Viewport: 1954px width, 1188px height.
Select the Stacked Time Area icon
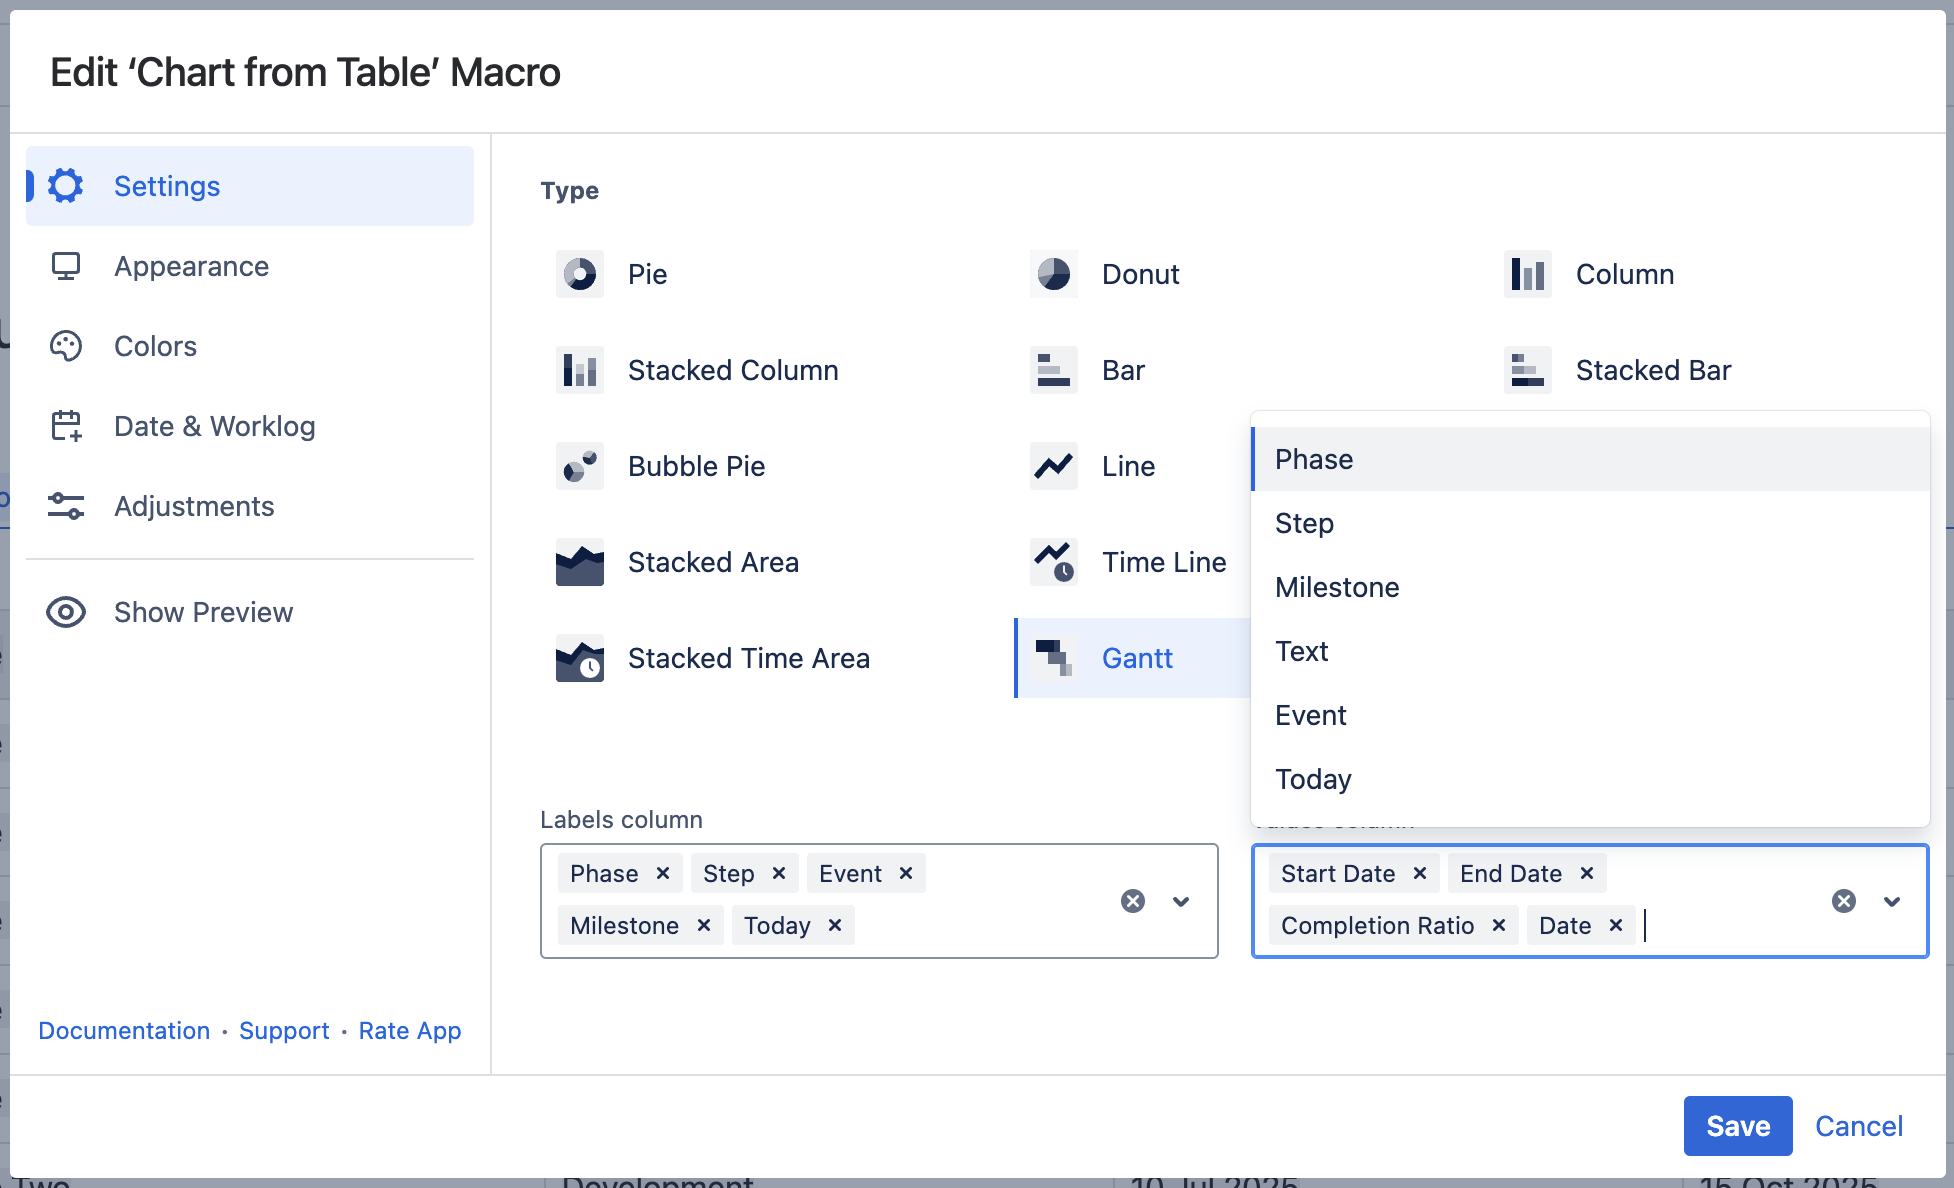(x=580, y=658)
